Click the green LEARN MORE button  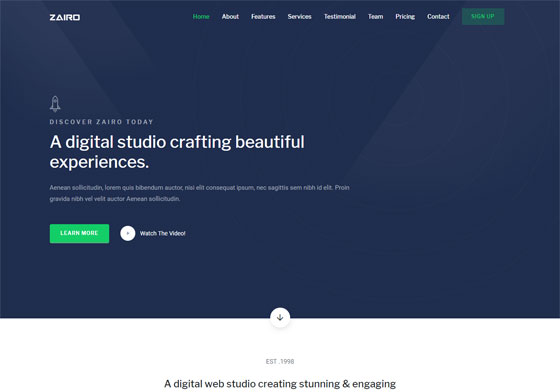[x=79, y=233]
